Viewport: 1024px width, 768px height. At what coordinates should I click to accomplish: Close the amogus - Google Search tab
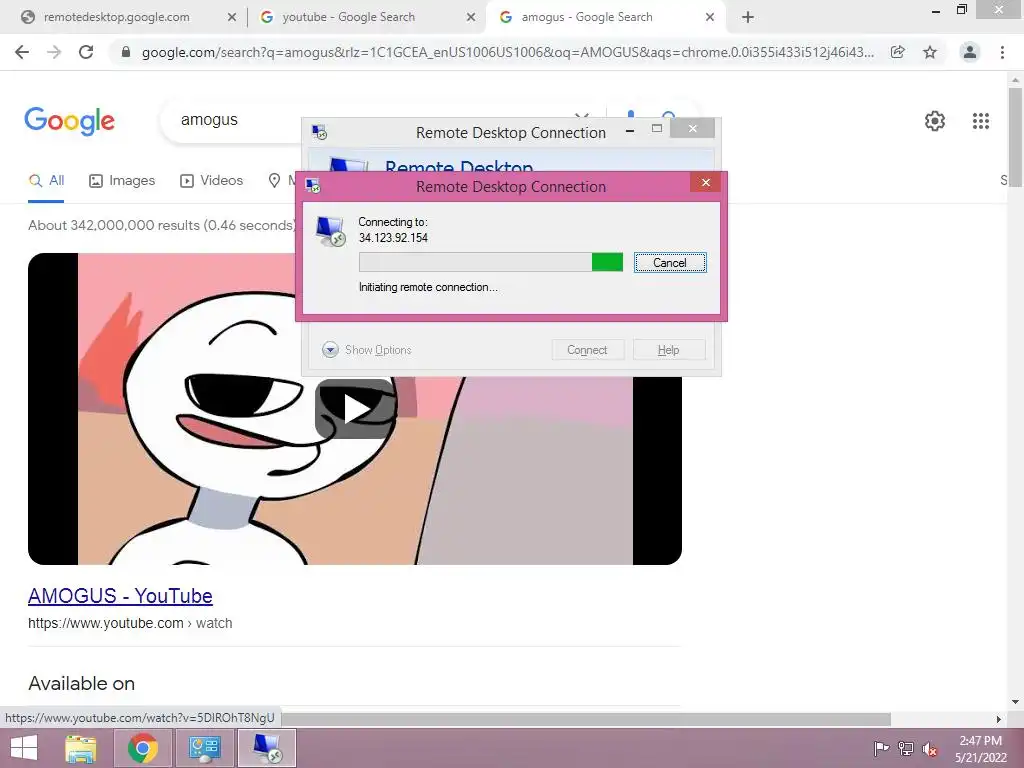[x=710, y=18]
